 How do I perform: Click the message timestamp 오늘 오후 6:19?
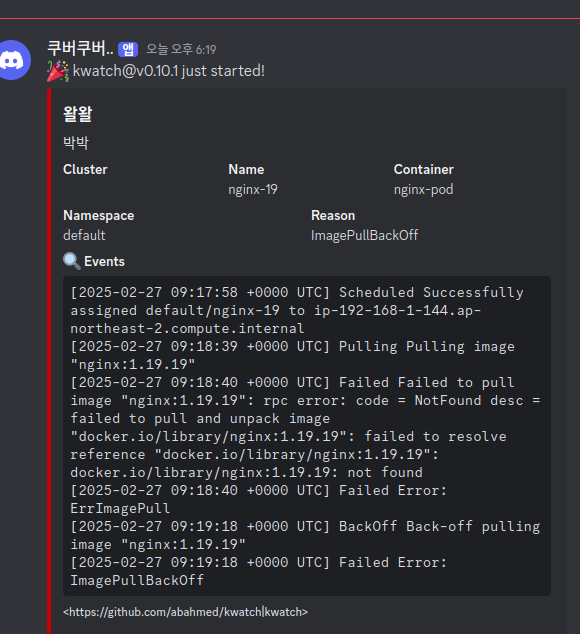click(x=181, y=49)
